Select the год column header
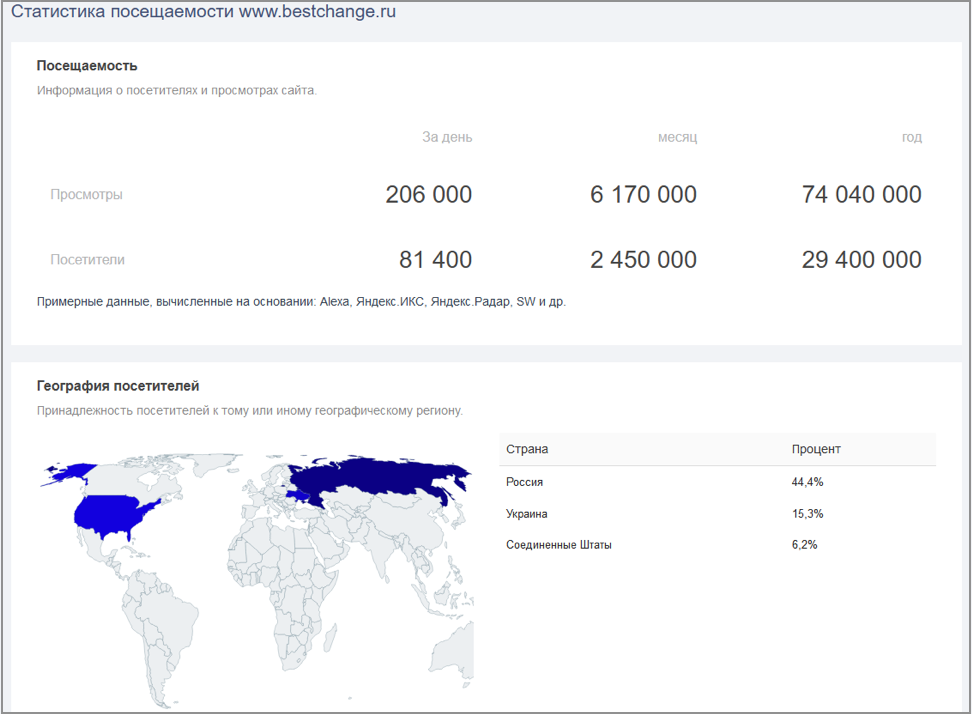The height and width of the screenshot is (714, 972). coord(911,137)
